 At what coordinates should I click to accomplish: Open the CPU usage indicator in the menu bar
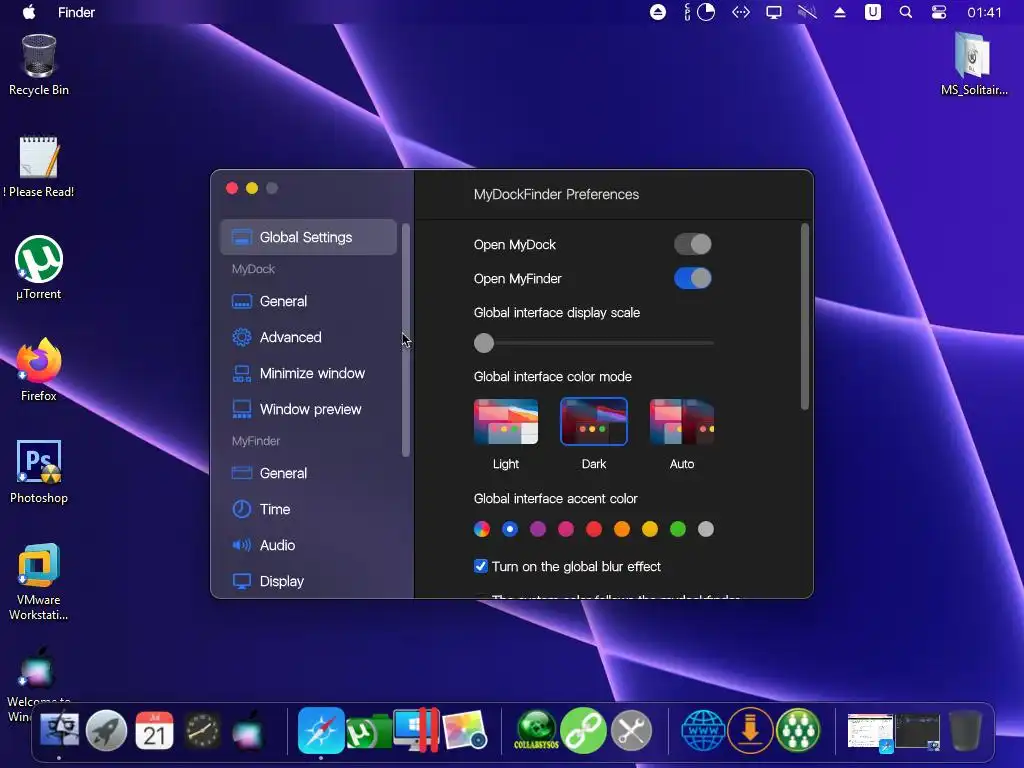tap(700, 12)
